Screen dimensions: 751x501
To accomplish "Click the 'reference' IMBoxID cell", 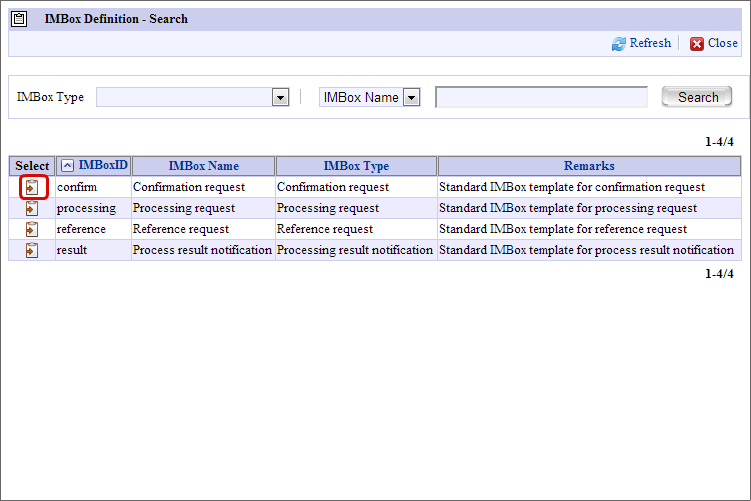I will pyautogui.click(x=93, y=229).
